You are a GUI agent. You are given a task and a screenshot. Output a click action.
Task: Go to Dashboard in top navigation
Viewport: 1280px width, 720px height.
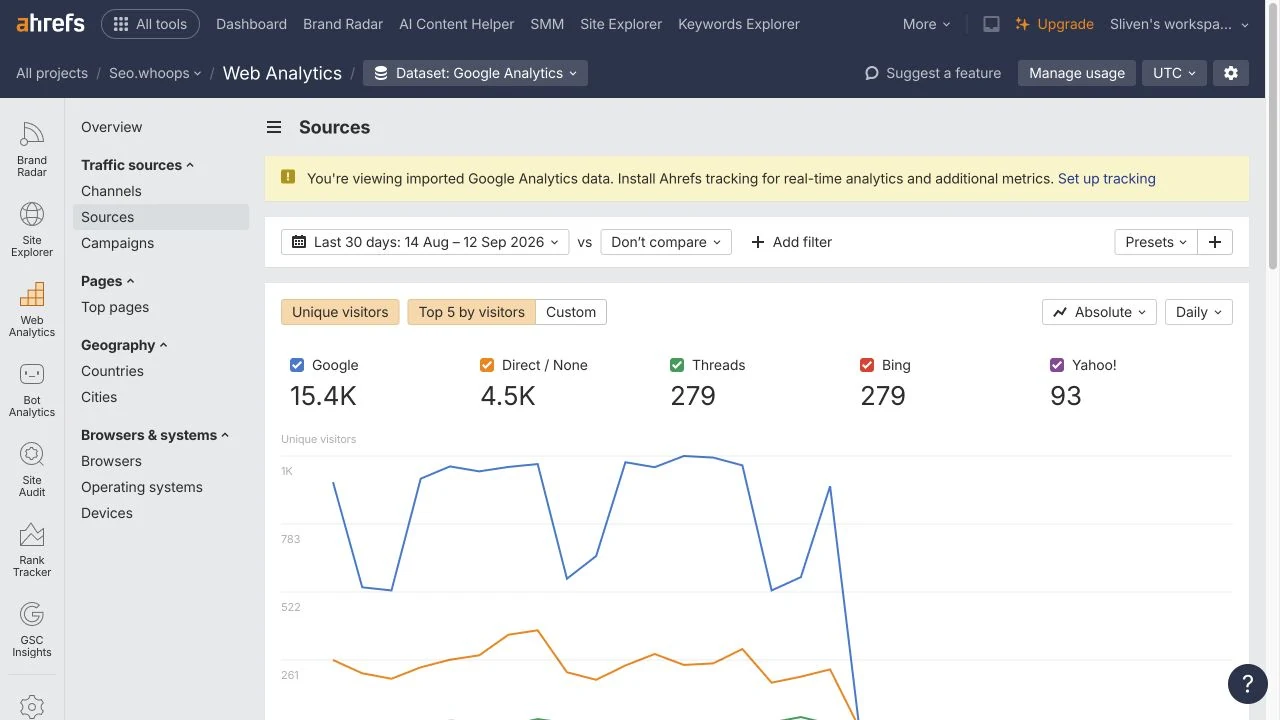pos(251,24)
